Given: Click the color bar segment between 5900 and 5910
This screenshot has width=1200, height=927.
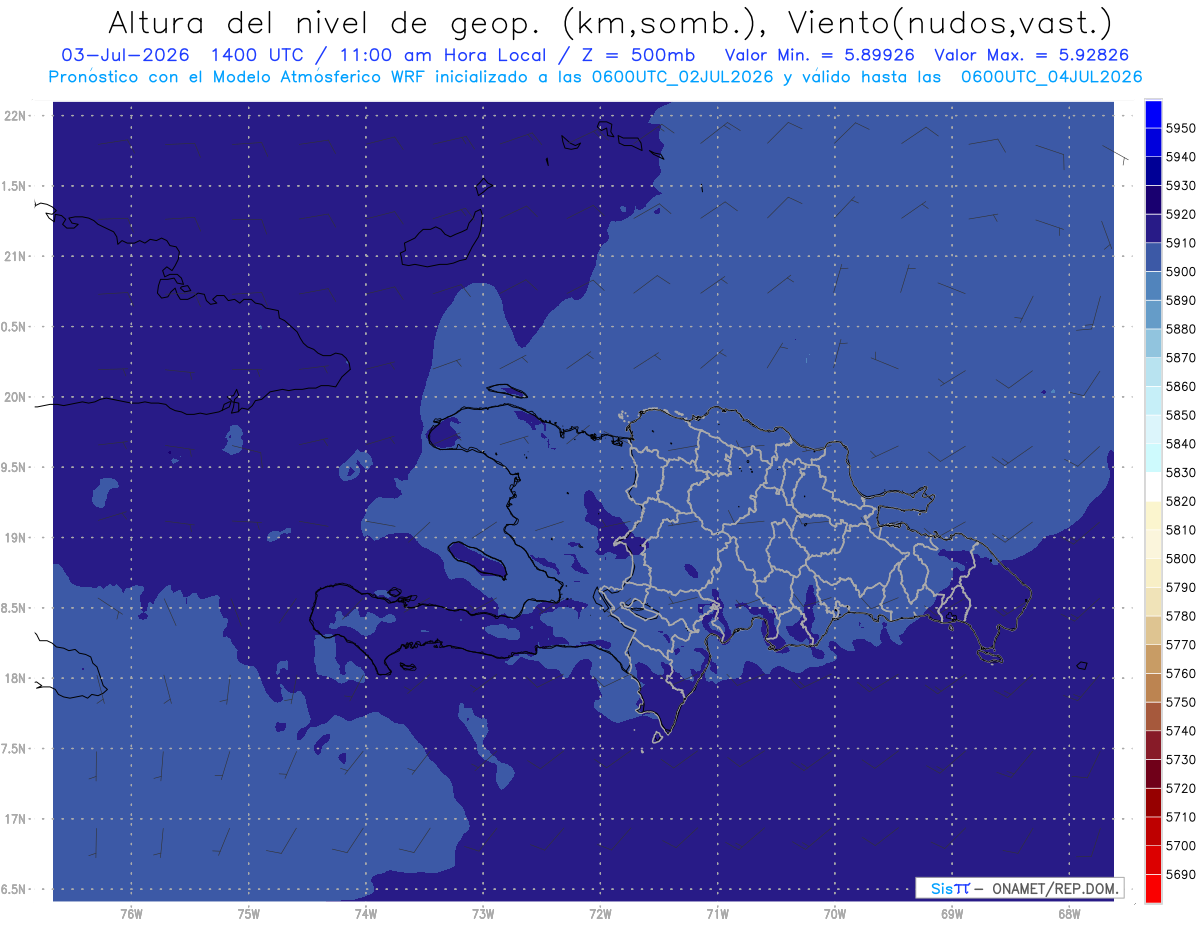Looking at the screenshot, I should [x=1153, y=257].
